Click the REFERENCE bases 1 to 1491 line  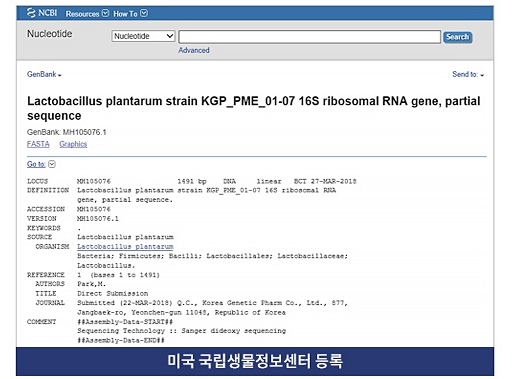point(119,275)
